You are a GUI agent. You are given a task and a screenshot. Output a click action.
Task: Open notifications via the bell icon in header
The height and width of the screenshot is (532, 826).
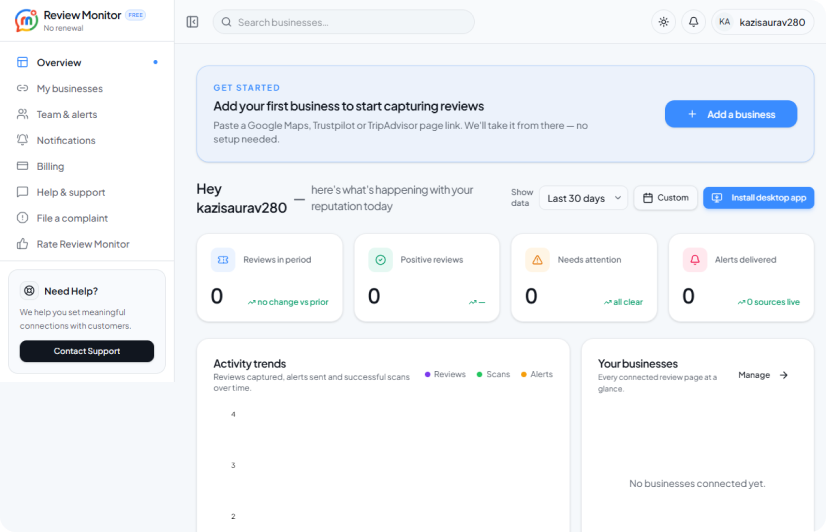coord(694,22)
